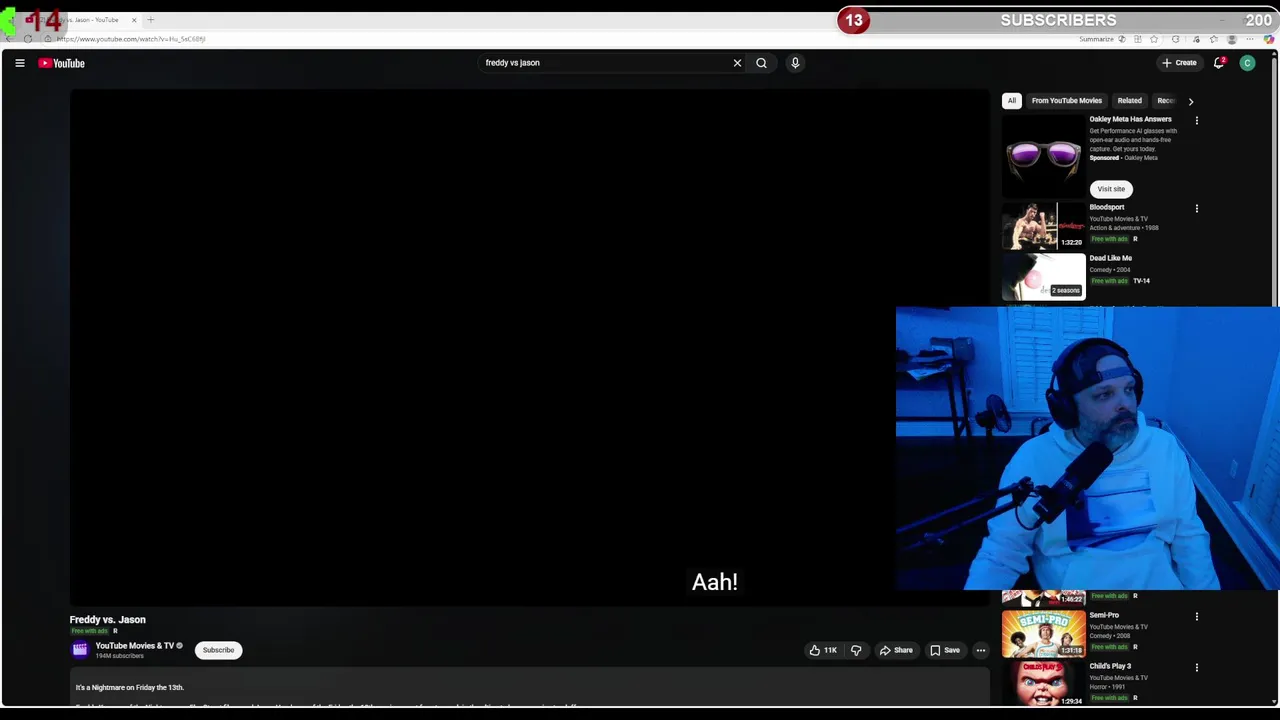The width and height of the screenshot is (1280, 720).
Task: Open options menu for Semi-Pro
Action: 1196,616
